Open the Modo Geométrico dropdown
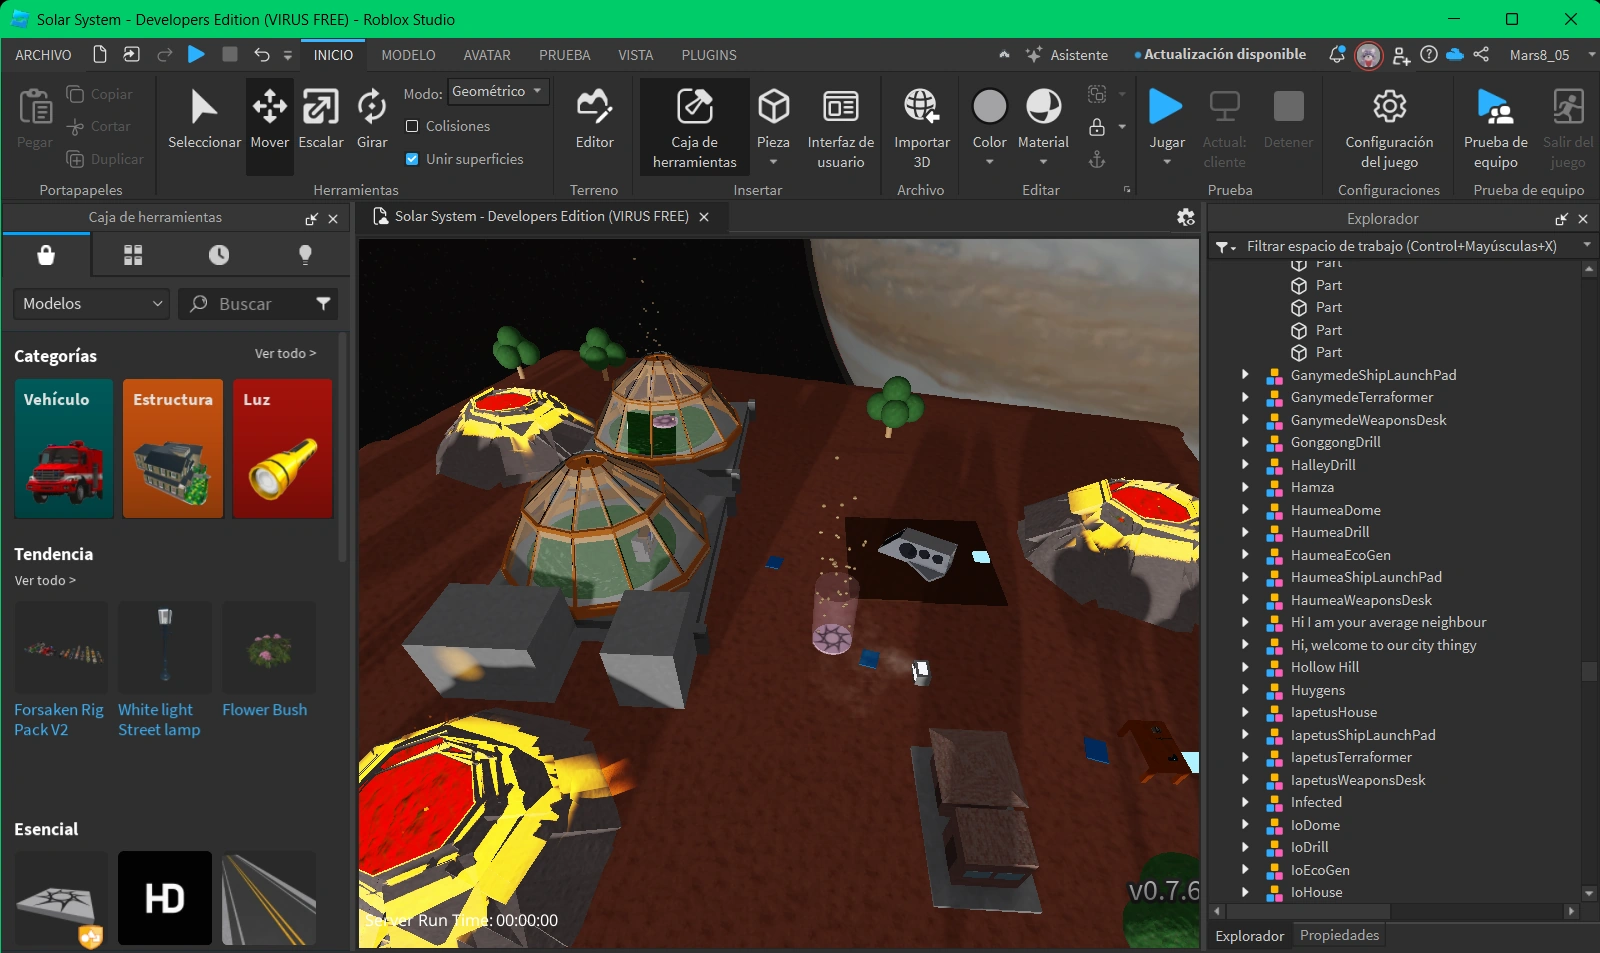This screenshot has width=1600, height=953. pyautogui.click(x=498, y=91)
